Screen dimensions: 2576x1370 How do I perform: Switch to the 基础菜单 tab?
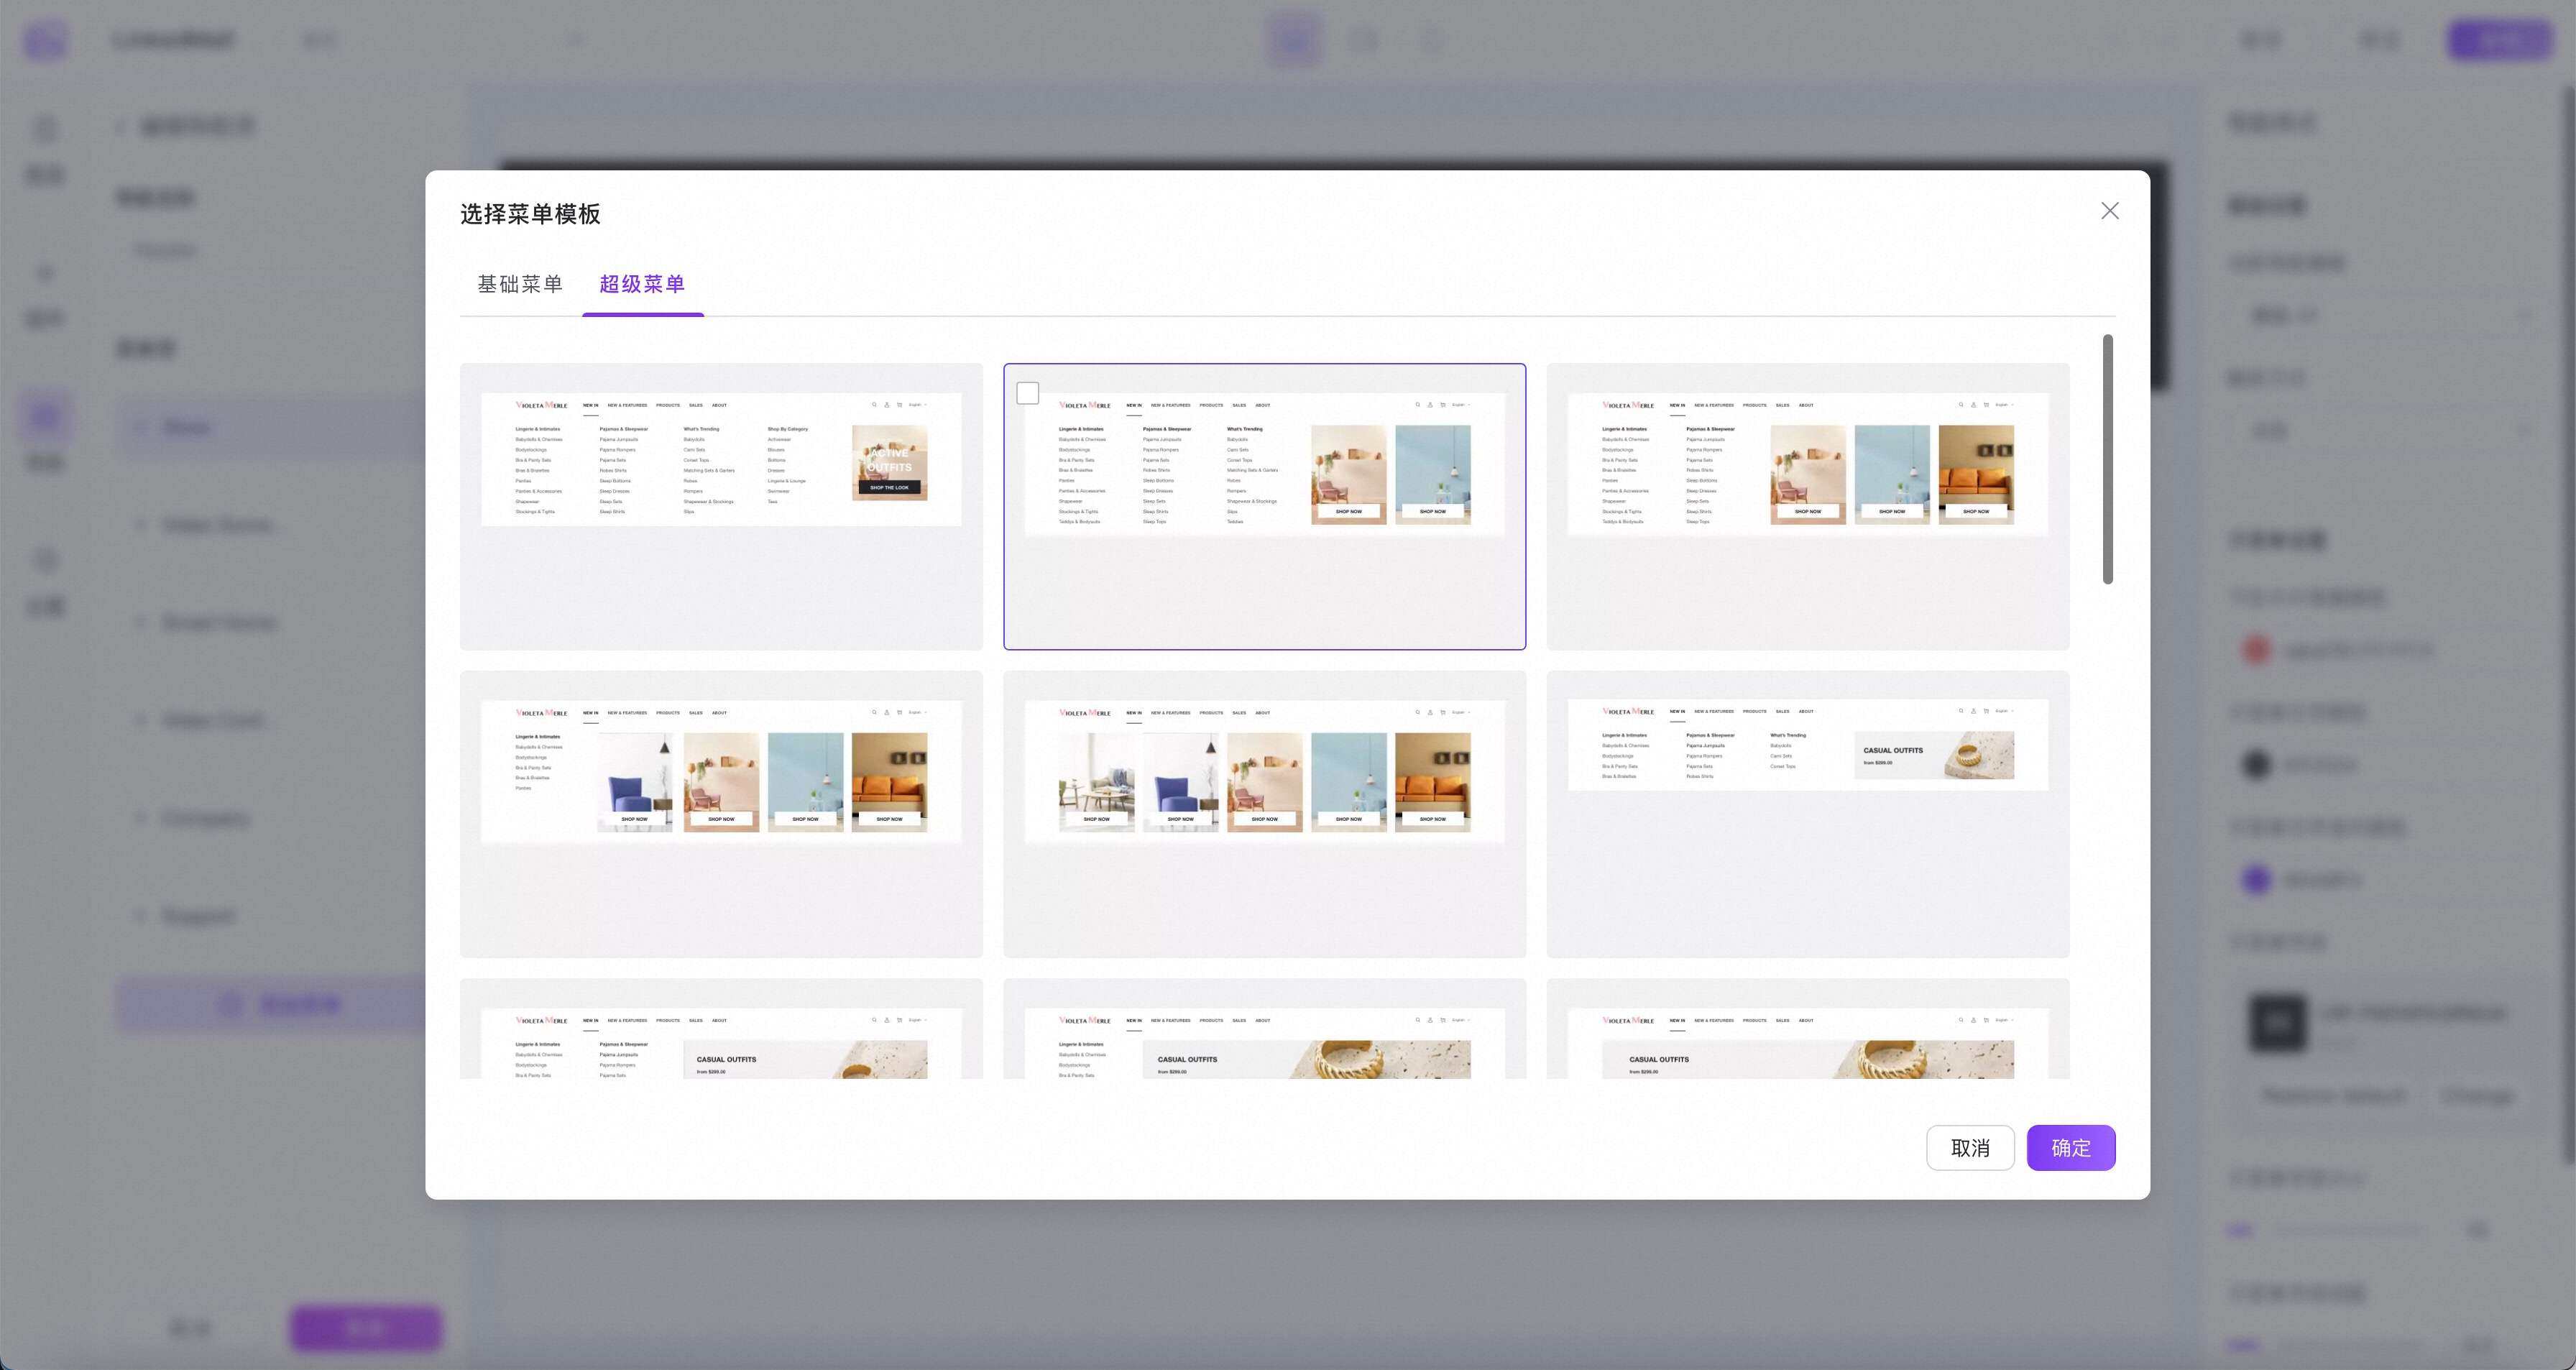pyautogui.click(x=519, y=284)
